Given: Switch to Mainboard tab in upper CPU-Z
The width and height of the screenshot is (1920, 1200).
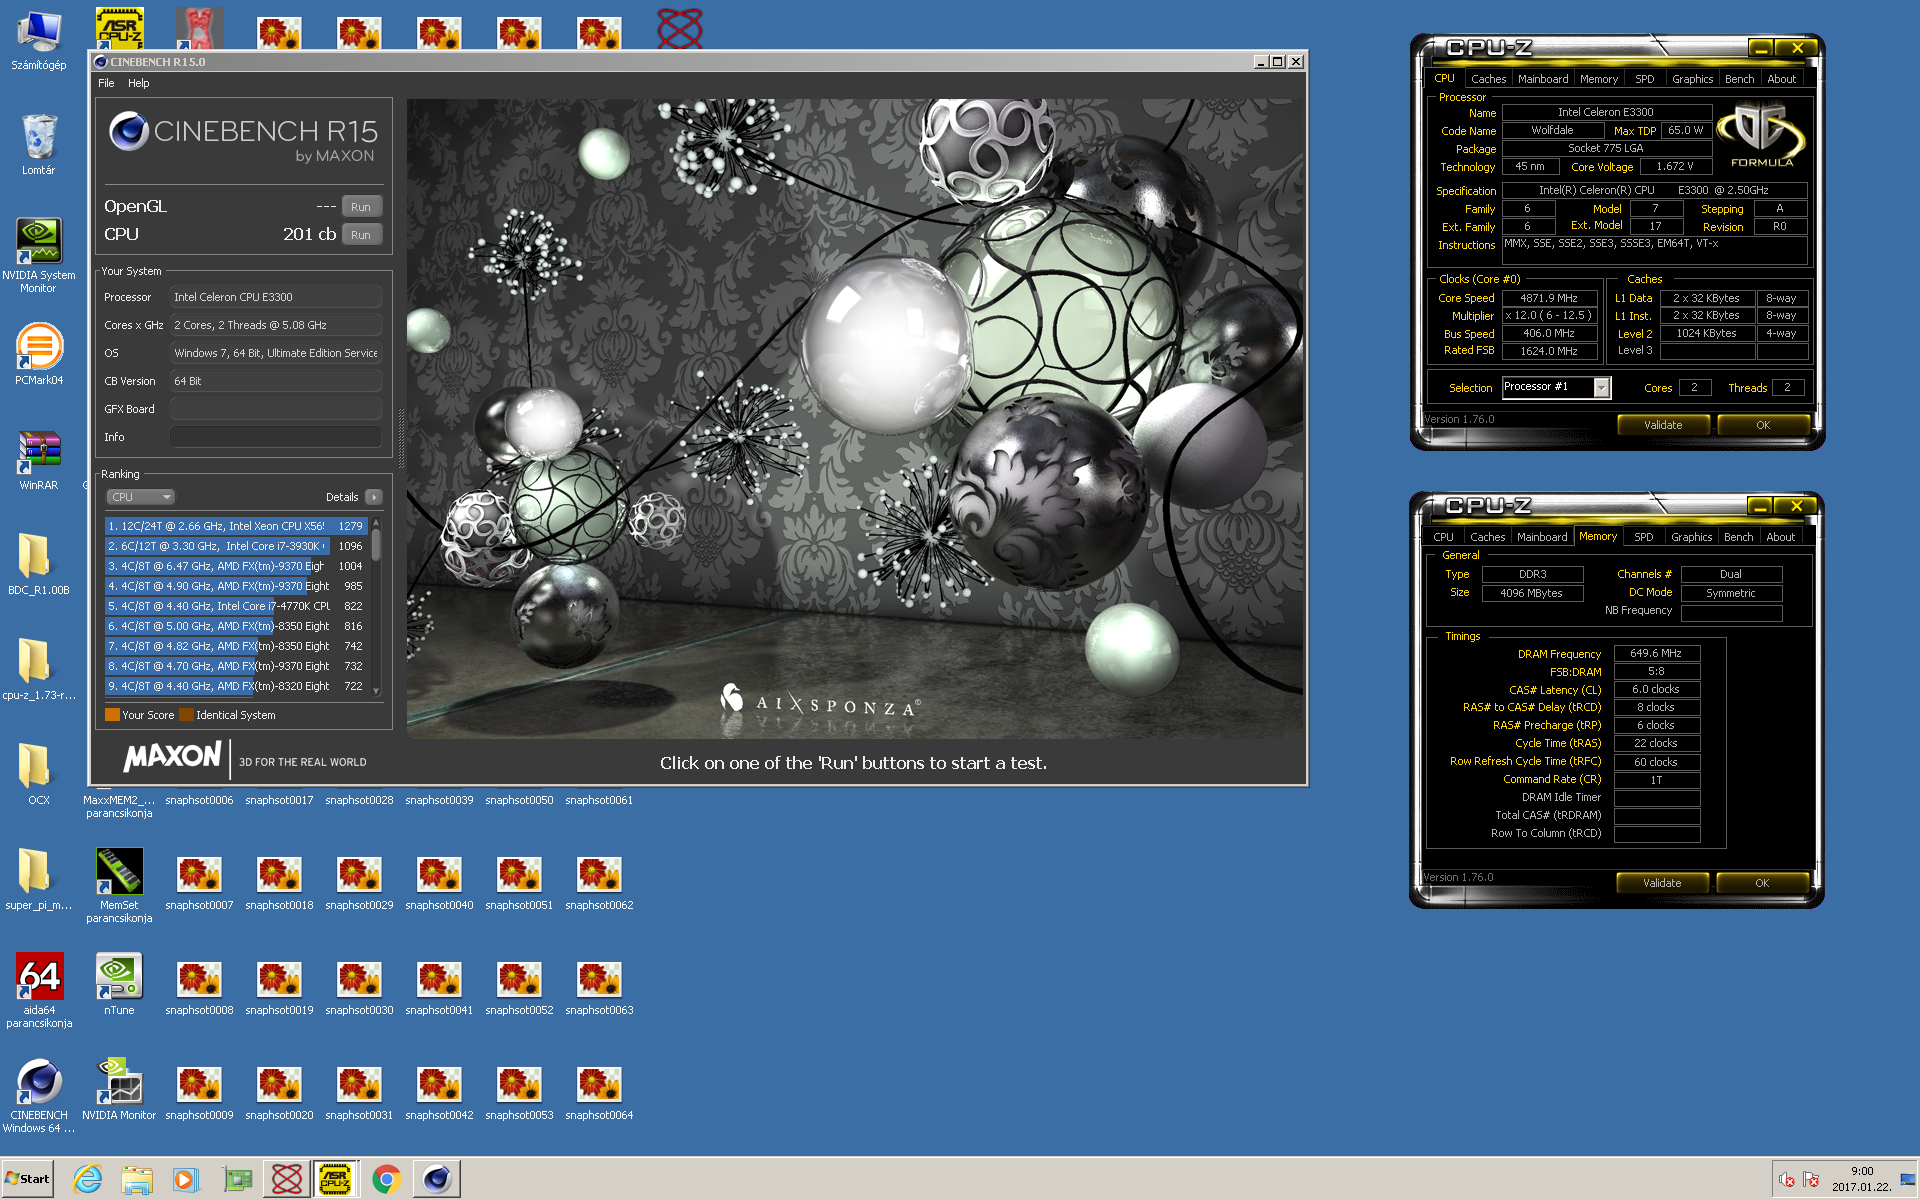Looking at the screenshot, I should [1543, 79].
